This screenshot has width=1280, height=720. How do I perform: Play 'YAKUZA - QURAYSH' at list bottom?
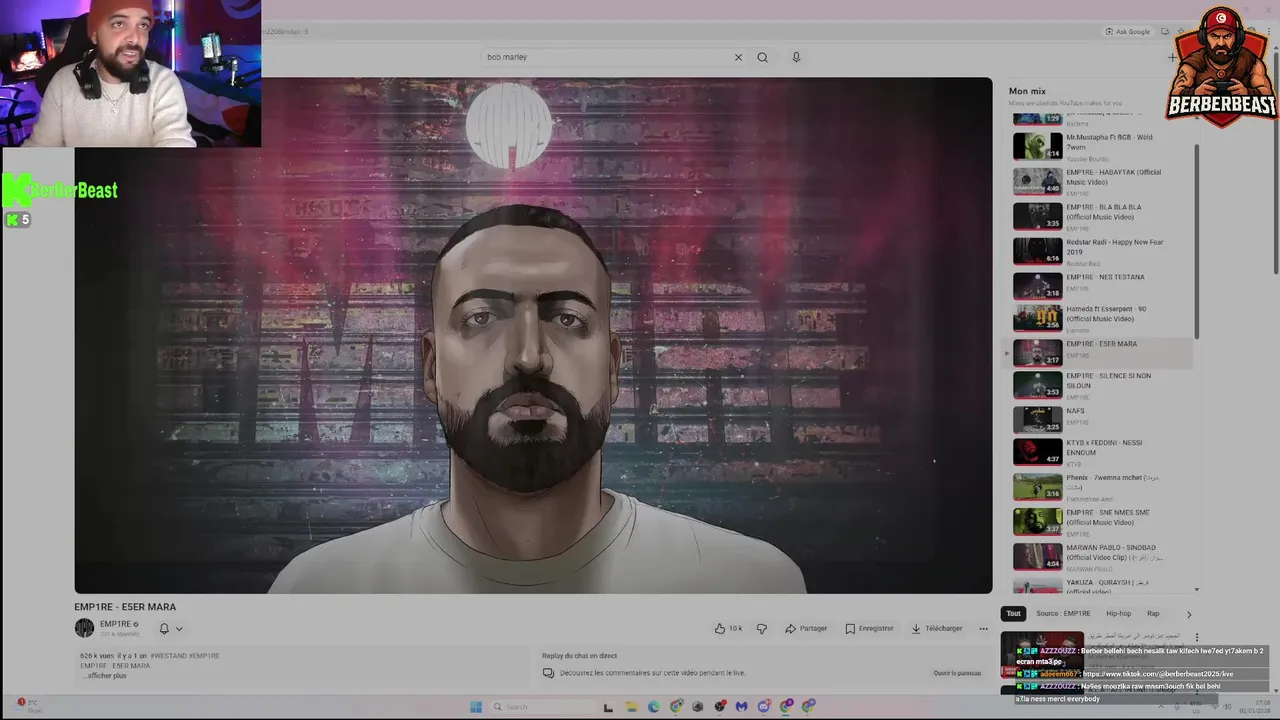[x=1102, y=586]
